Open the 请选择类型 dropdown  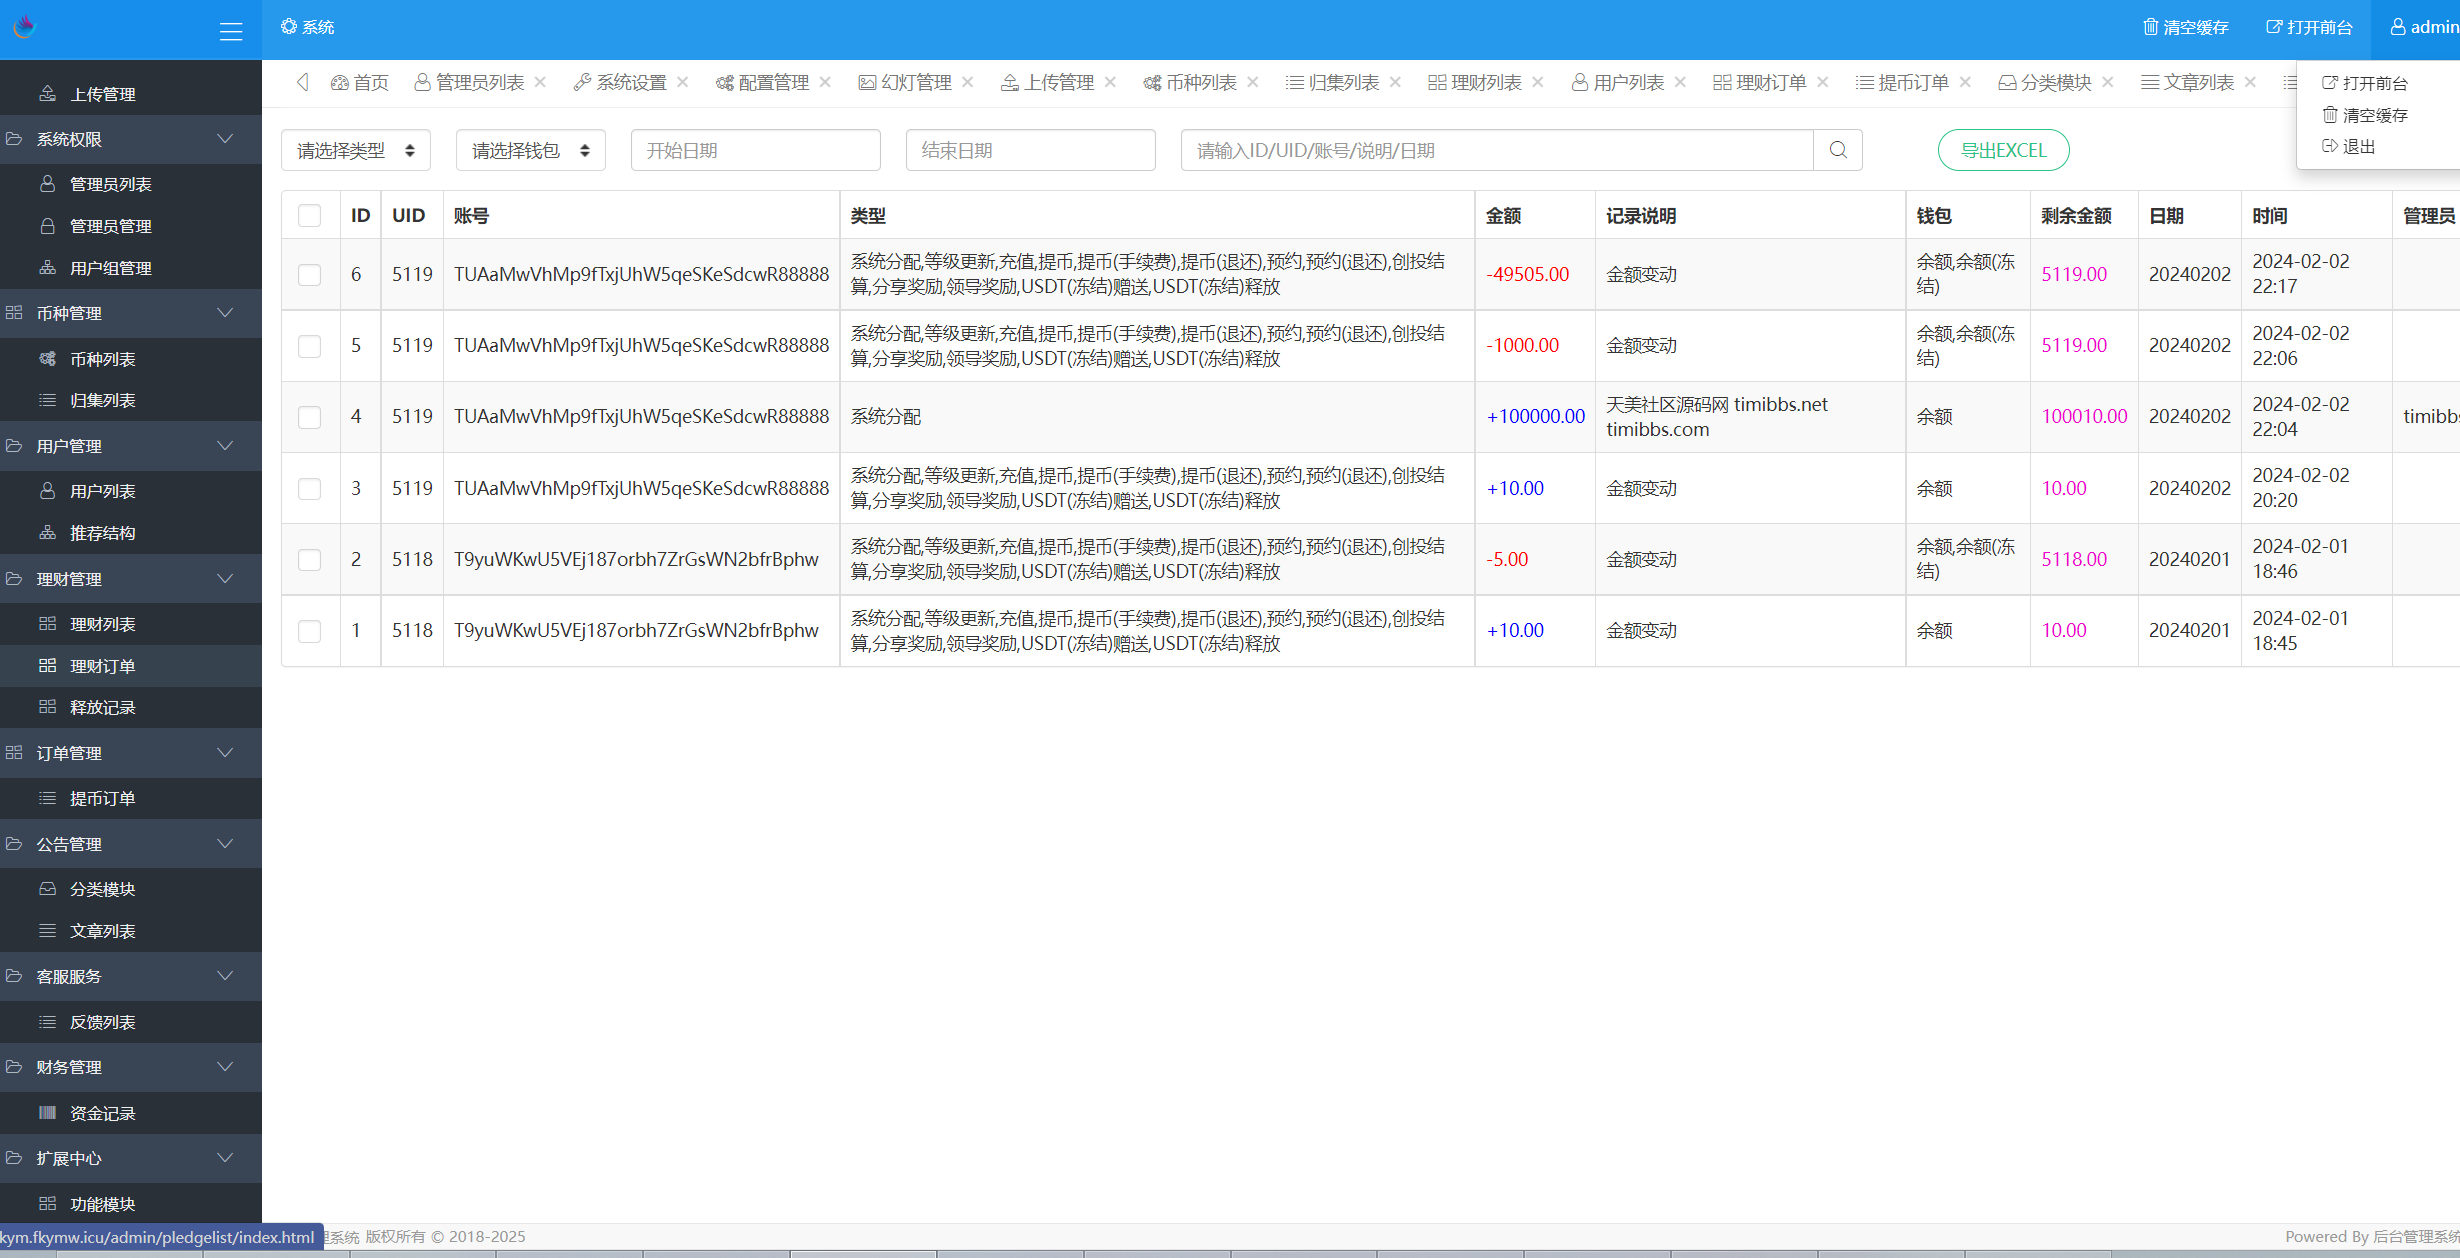(355, 150)
